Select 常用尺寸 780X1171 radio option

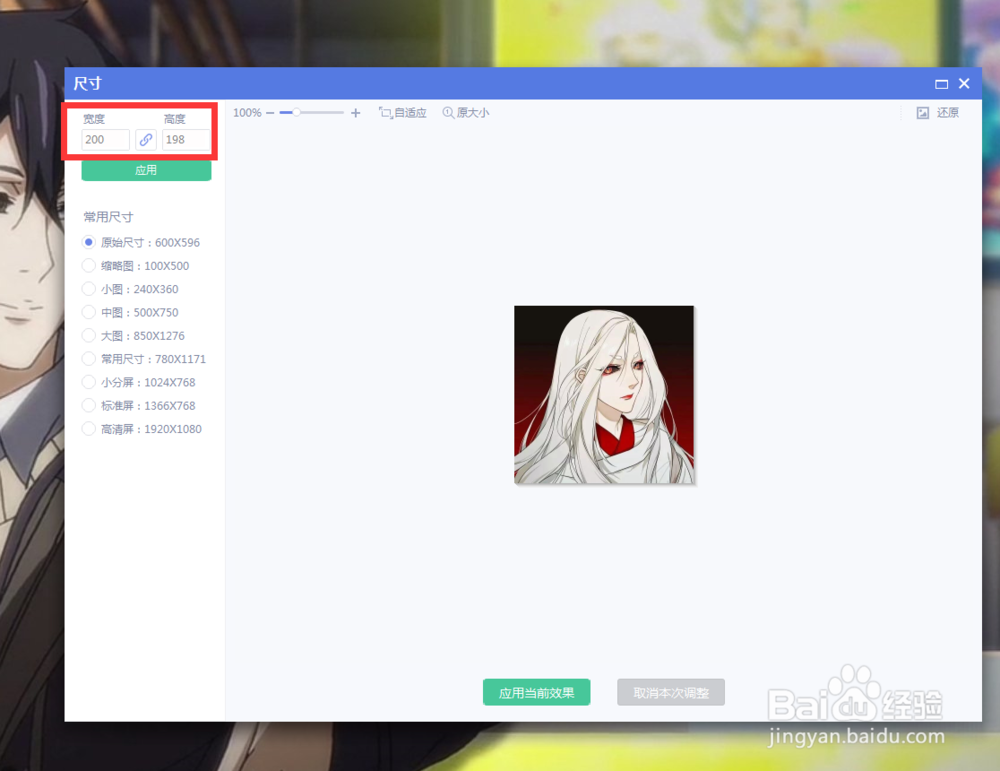[x=89, y=359]
